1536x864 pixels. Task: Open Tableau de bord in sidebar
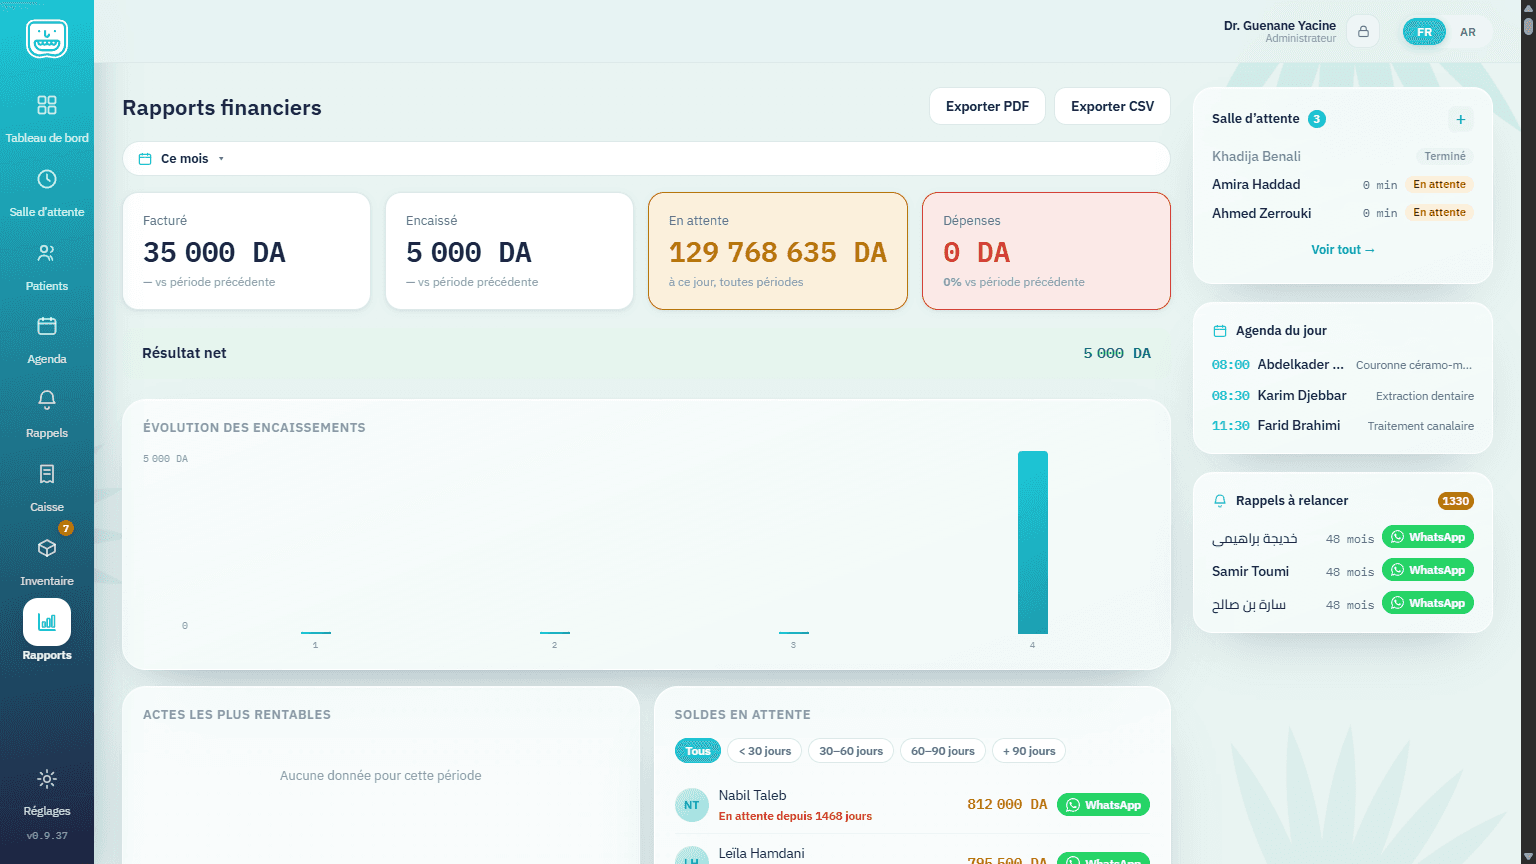[x=47, y=118]
